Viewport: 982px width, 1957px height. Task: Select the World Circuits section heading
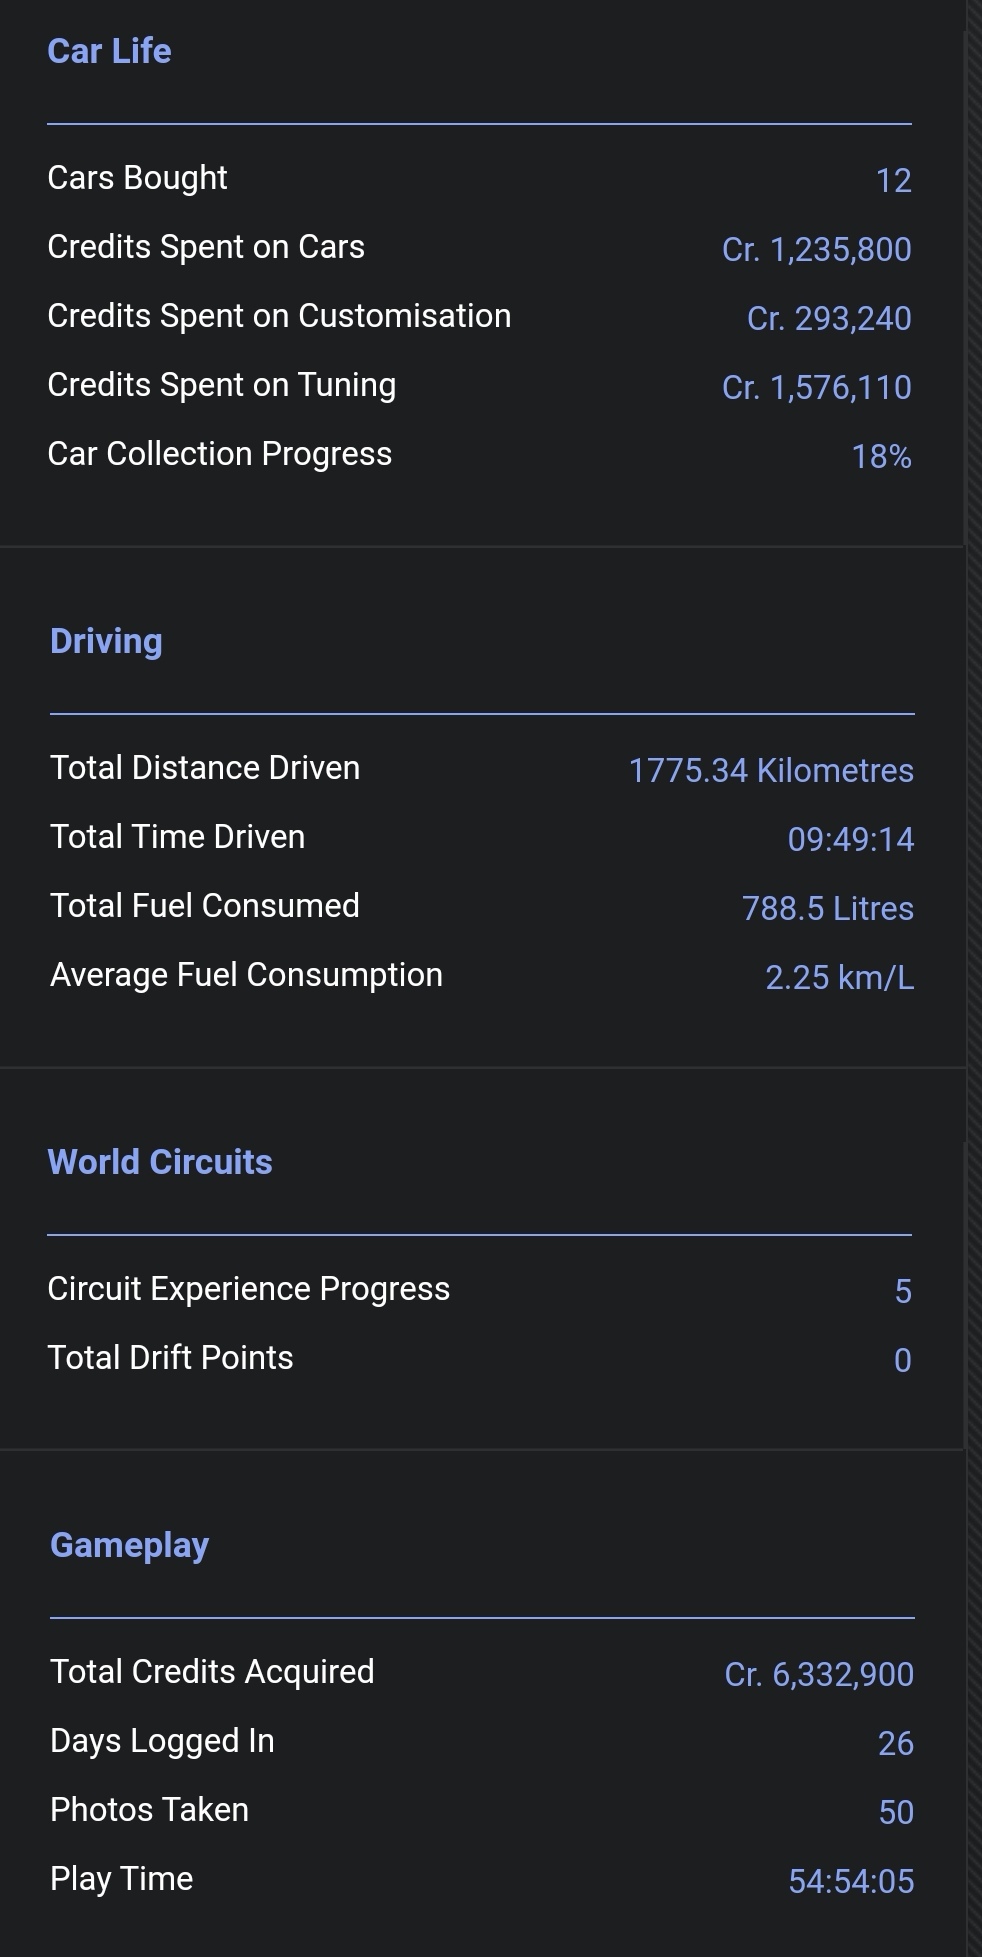pyautogui.click(x=160, y=1162)
